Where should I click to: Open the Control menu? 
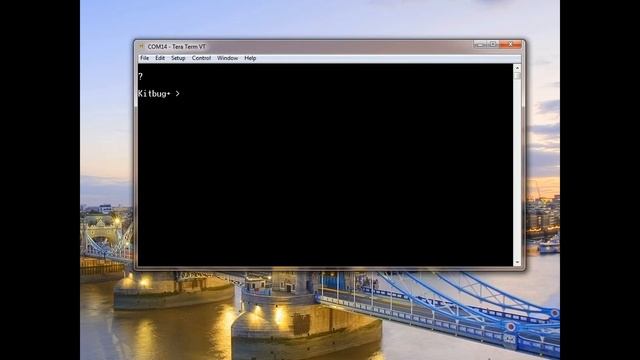[x=201, y=58]
